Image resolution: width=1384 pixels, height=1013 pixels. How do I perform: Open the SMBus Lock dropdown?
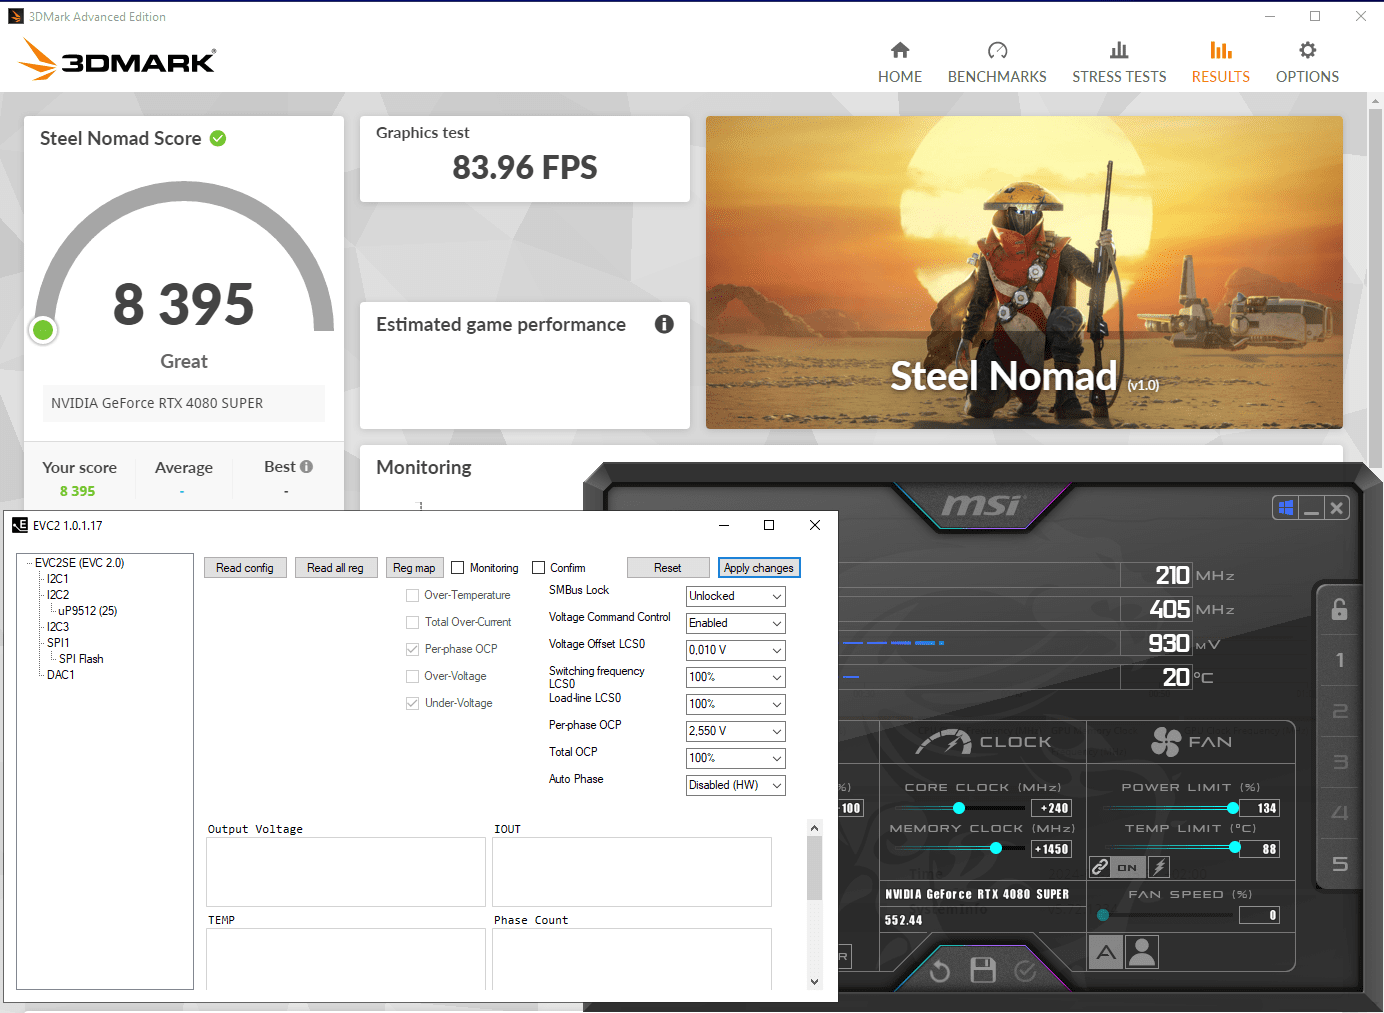tap(736, 596)
